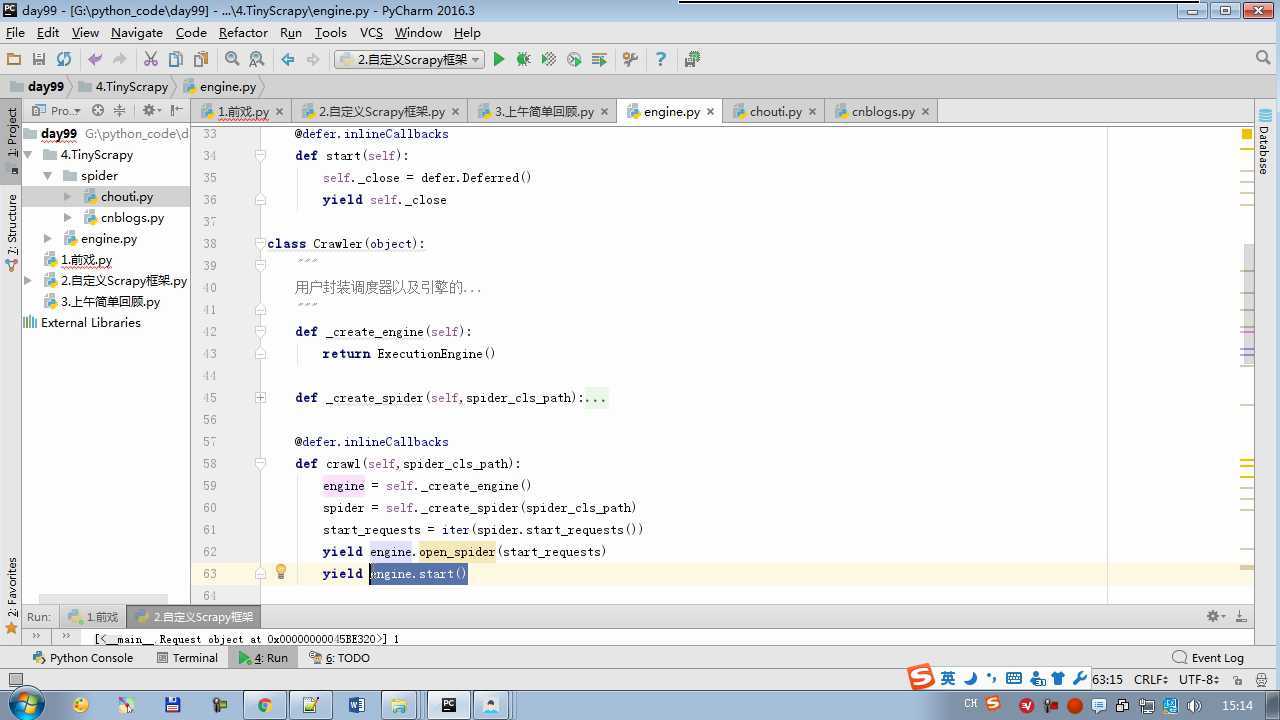The image size is (1280, 720).
Task: Expand the engine.py node in project tree
Action: click(47, 239)
